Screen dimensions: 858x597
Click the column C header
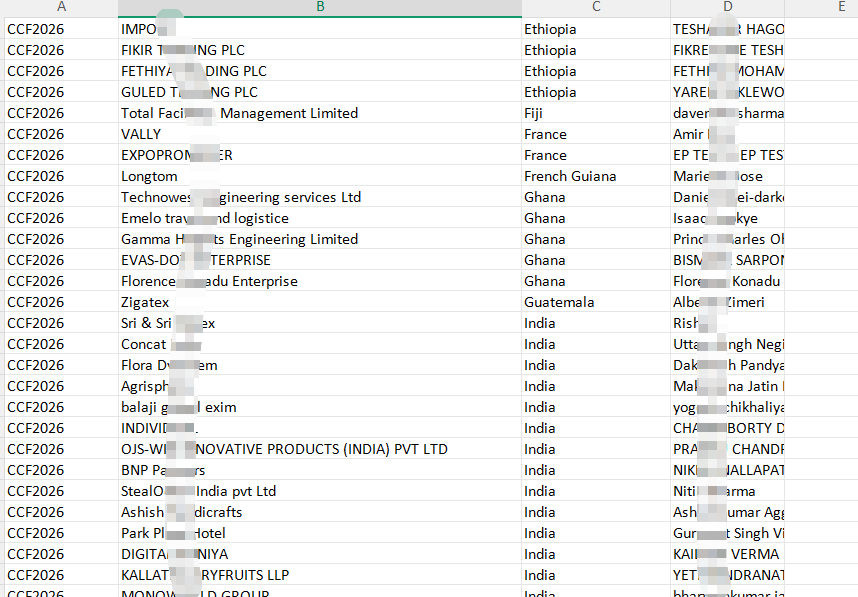click(x=596, y=7)
